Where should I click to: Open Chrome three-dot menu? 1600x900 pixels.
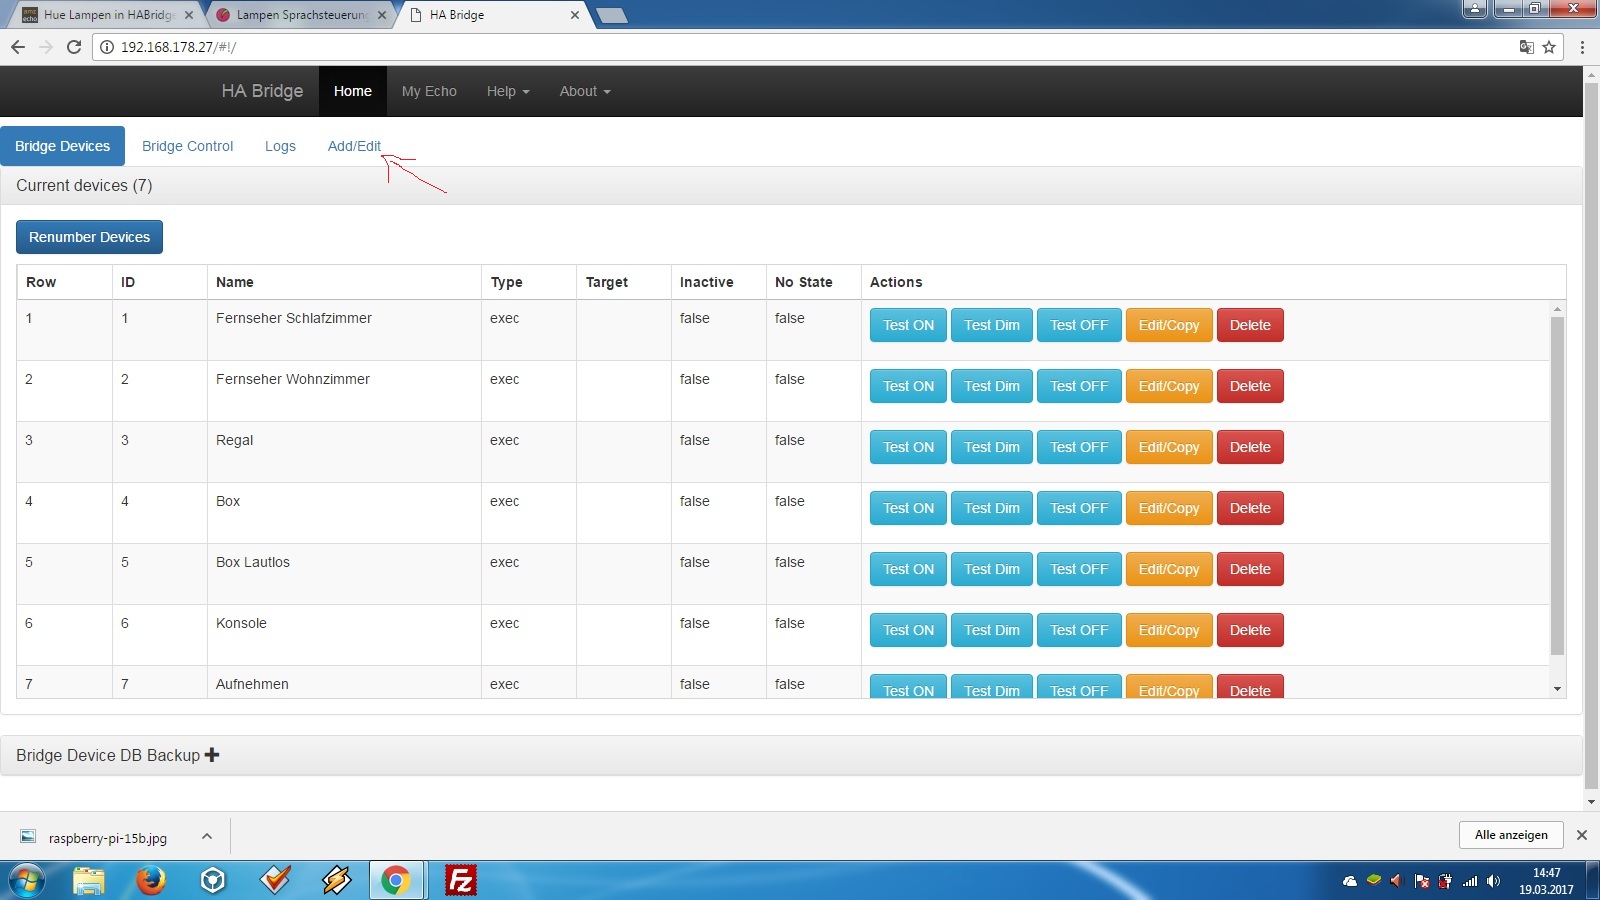click(x=1582, y=47)
